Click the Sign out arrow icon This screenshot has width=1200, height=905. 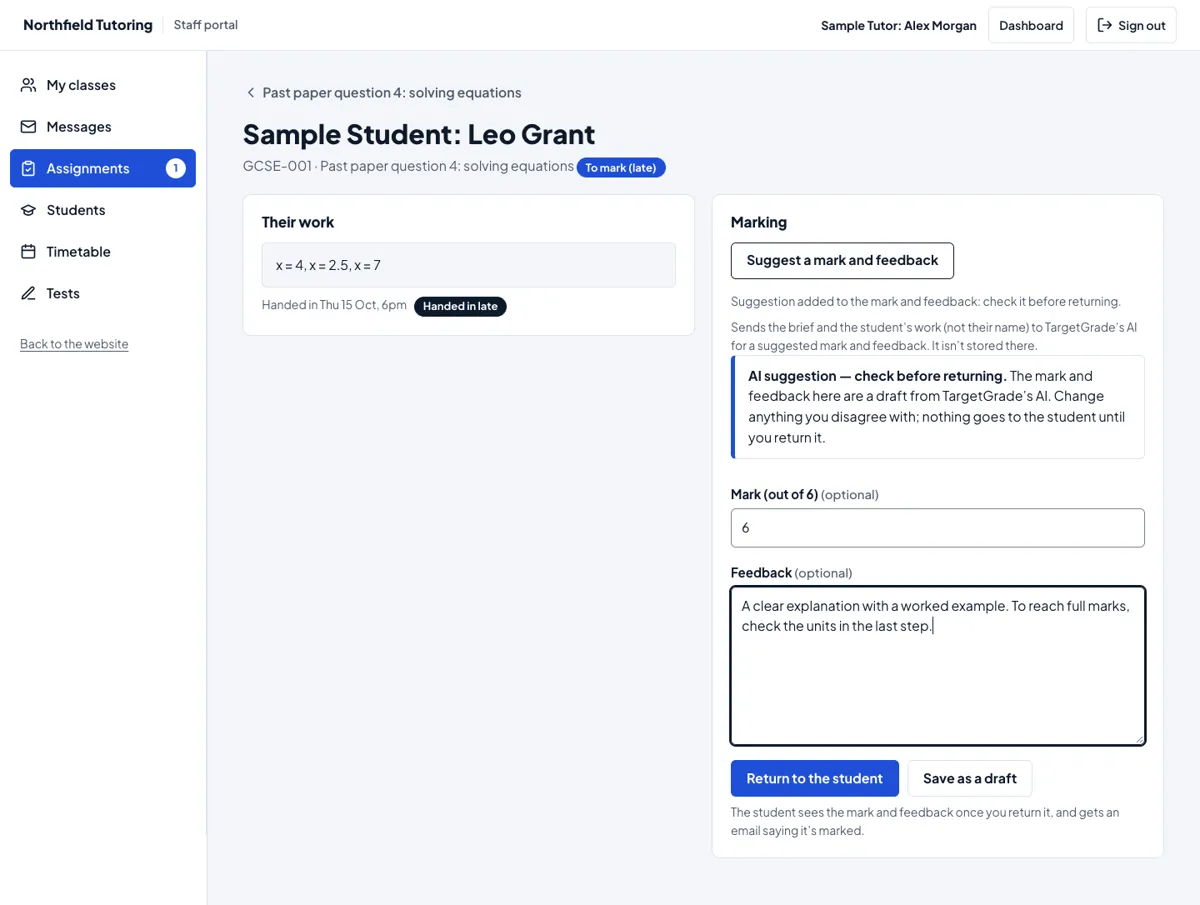point(1105,25)
